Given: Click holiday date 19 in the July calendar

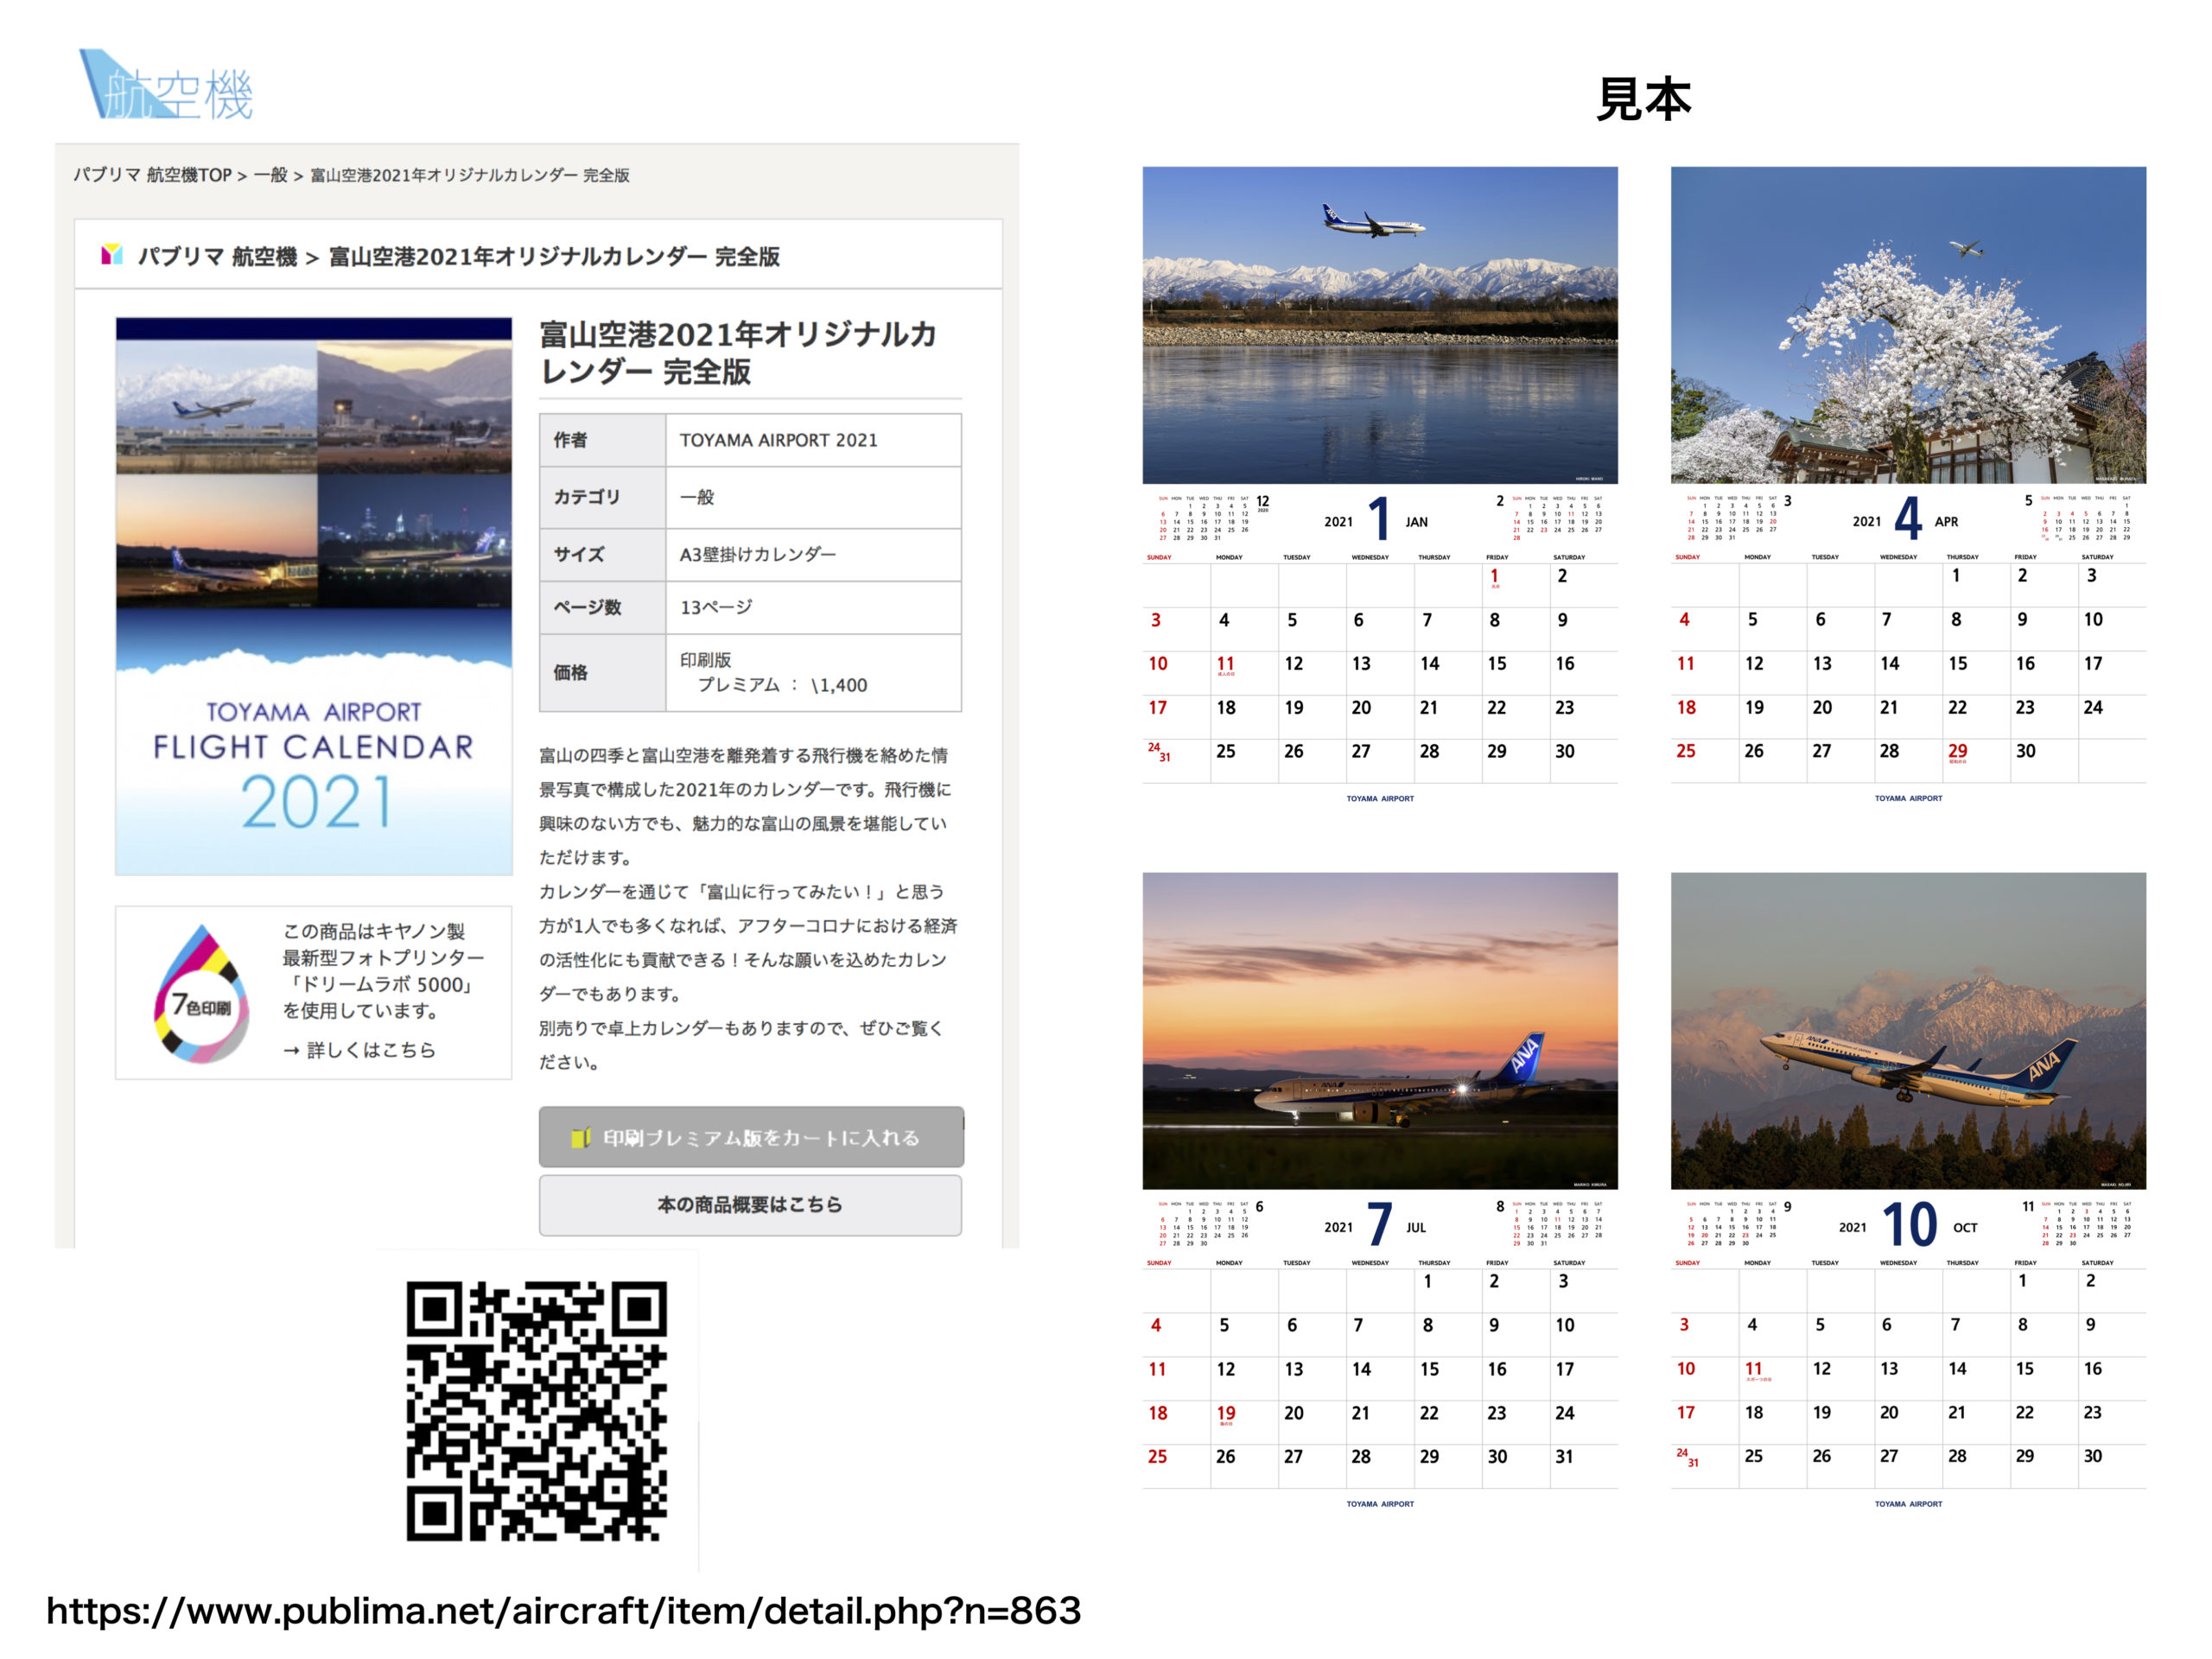Looking at the screenshot, I should click(1225, 1414).
